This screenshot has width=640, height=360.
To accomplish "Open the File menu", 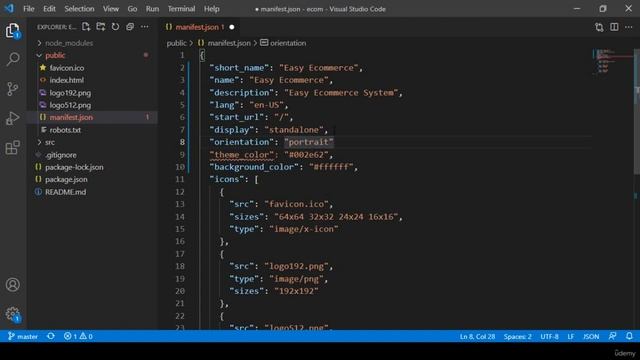I will 29,9.
